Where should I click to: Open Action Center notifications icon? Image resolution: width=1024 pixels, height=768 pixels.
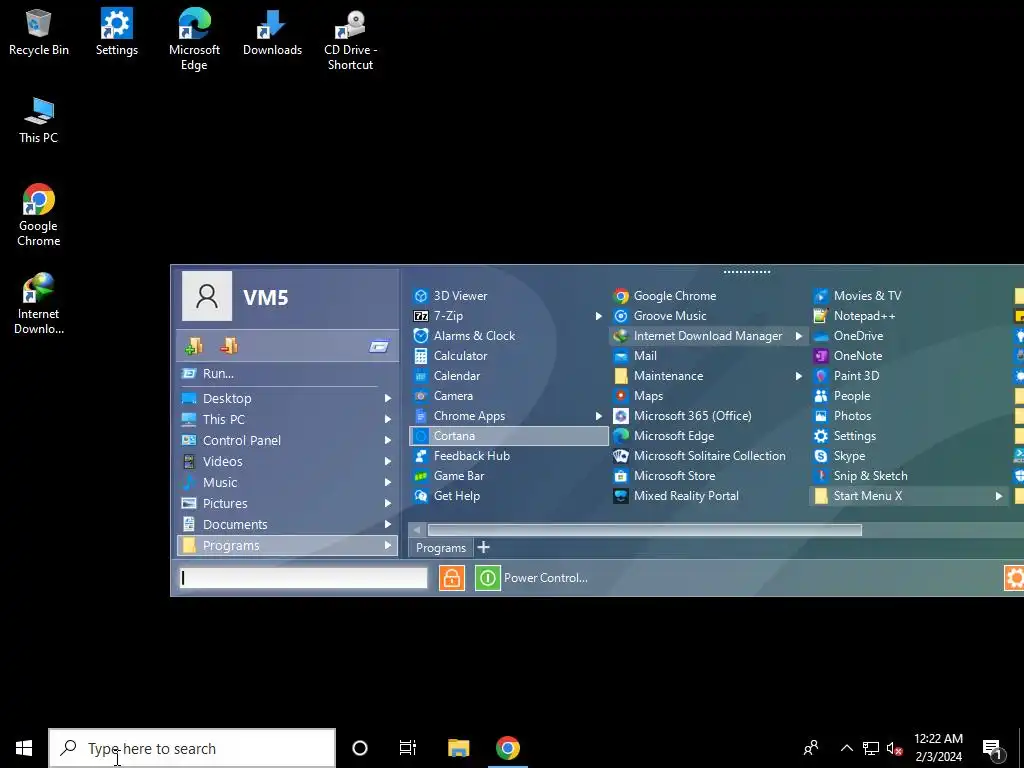point(993,749)
